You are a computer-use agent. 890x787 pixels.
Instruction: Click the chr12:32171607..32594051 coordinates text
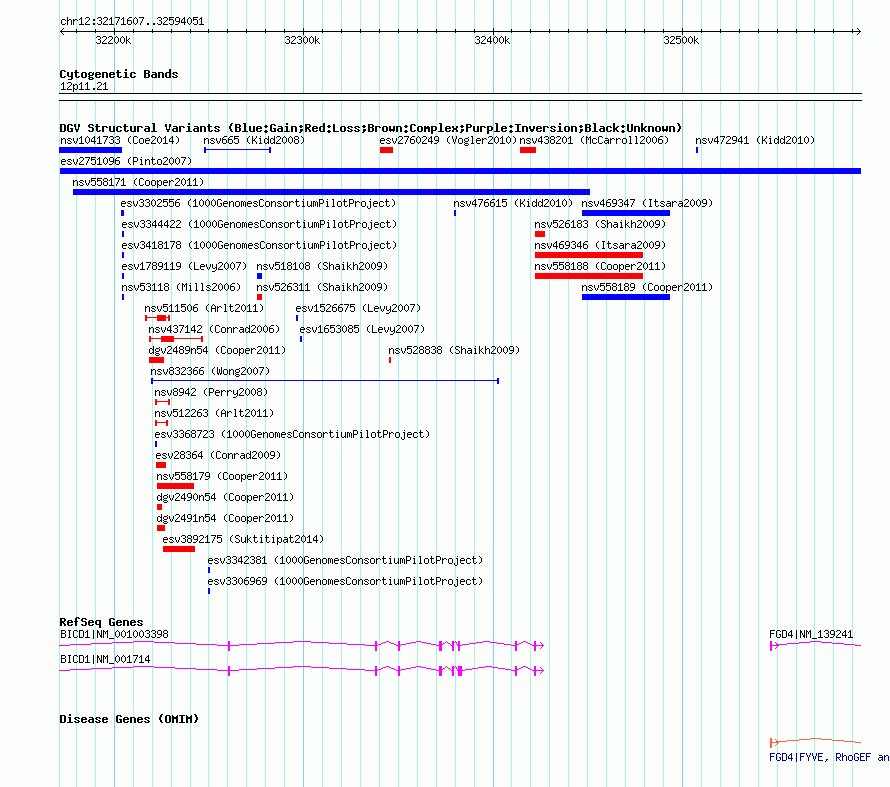click(132, 21)
